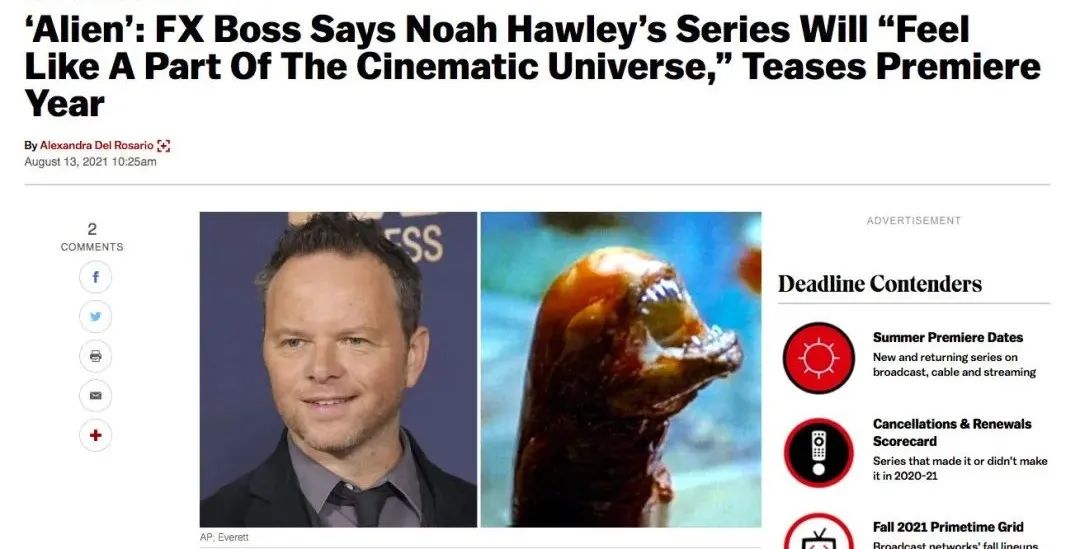Viewport: 1080px width, 549px height.
Task: Share article via Twitter icon
Action: [95, 317]
